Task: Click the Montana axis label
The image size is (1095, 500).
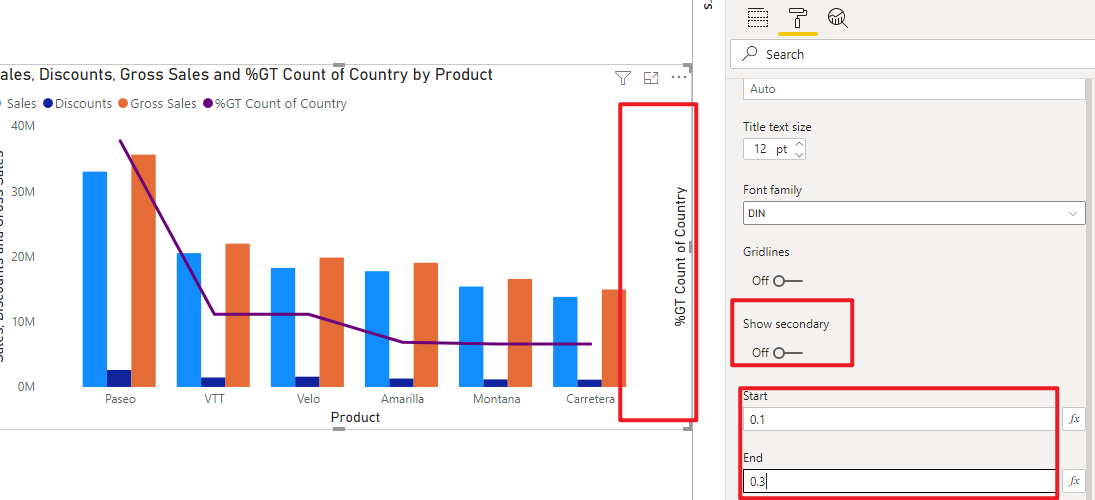Action: [497, 399]
